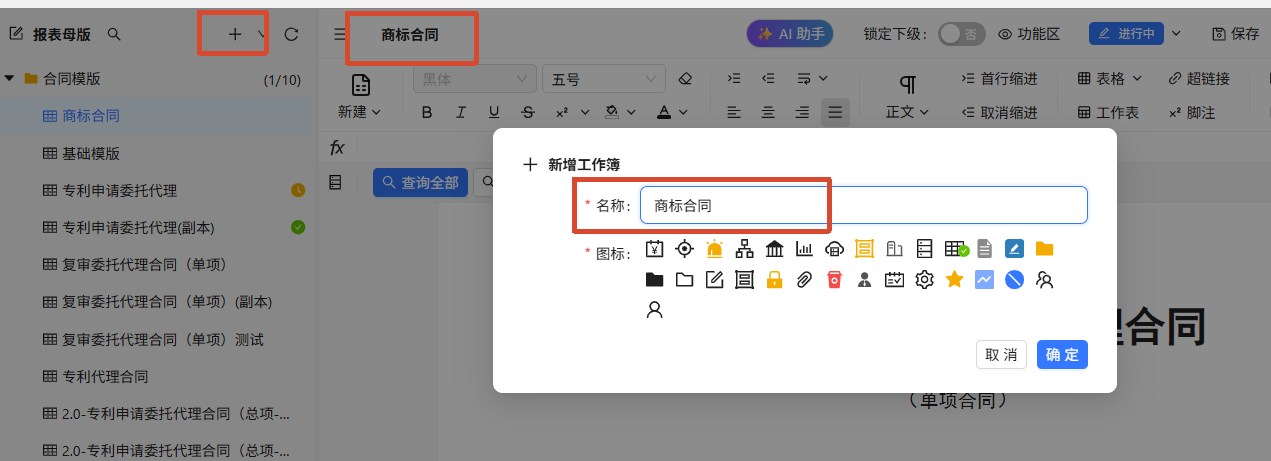Click the 查询全部 button
This screenshot has height=461, width=1271.
pyautogui.click(x=420, y=183)
